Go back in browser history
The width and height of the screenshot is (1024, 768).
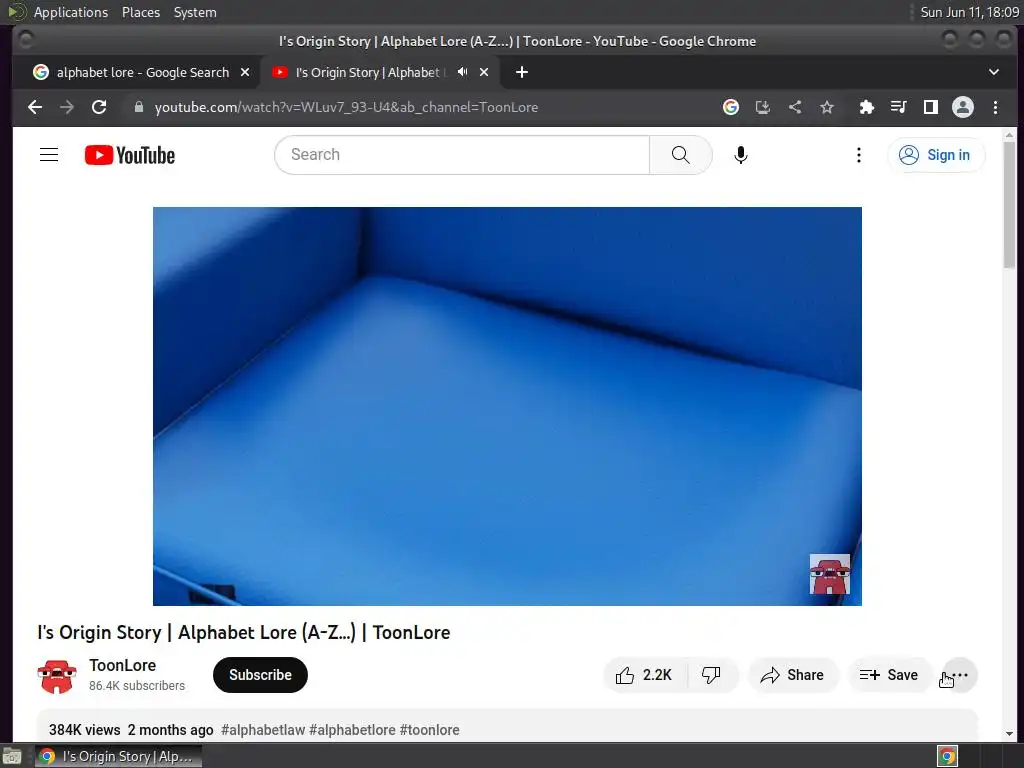(35, 107)
